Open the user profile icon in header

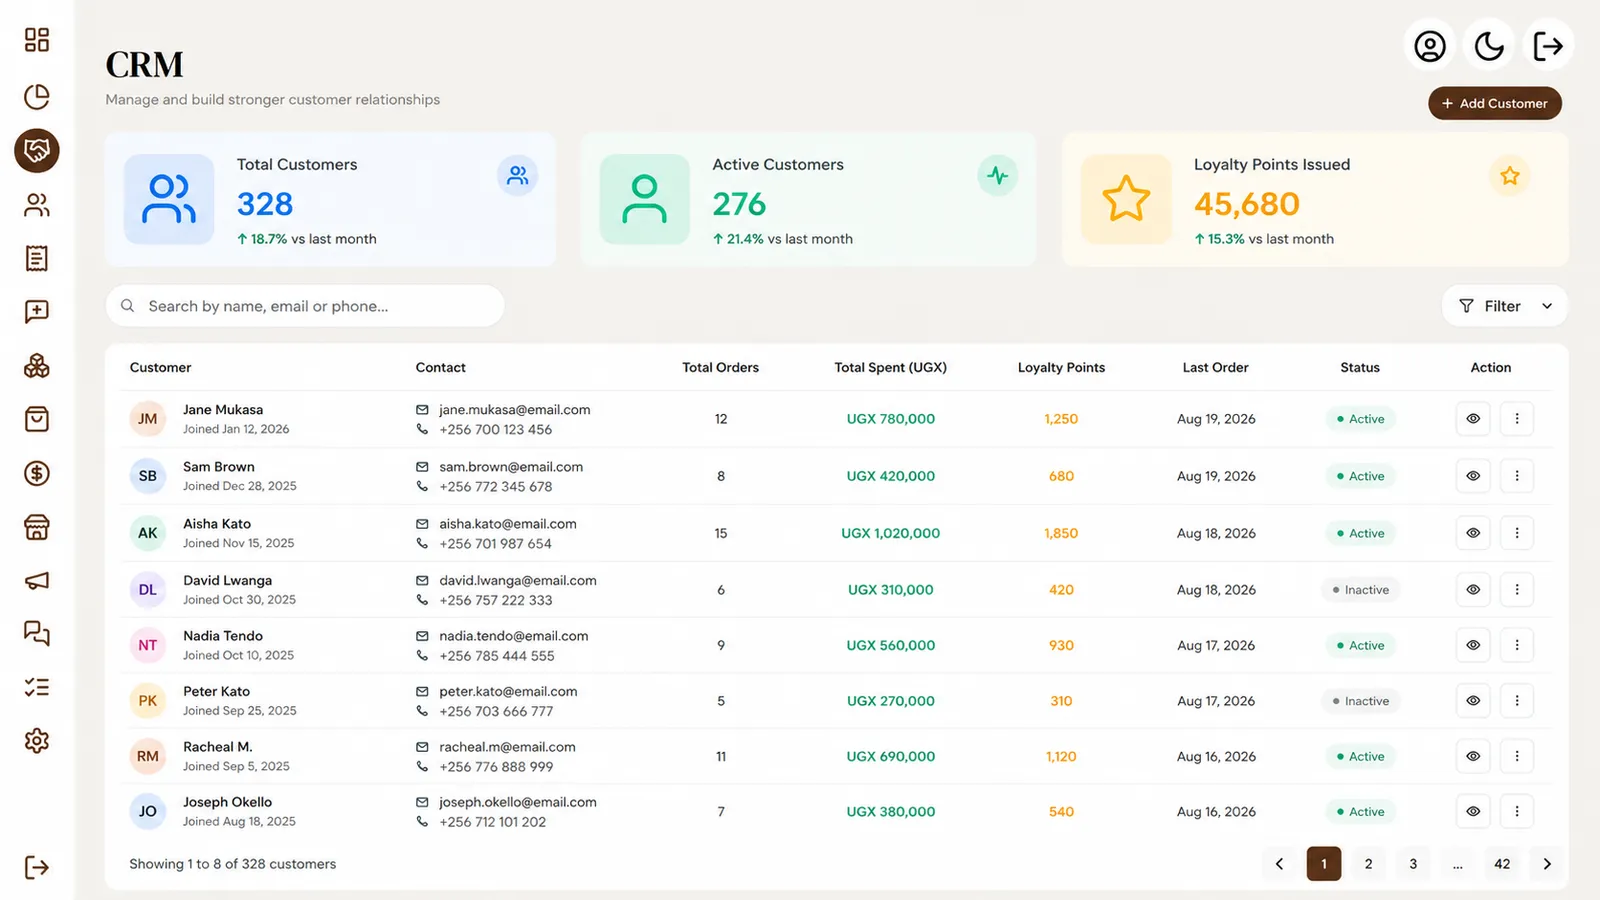pos(1430,46)
